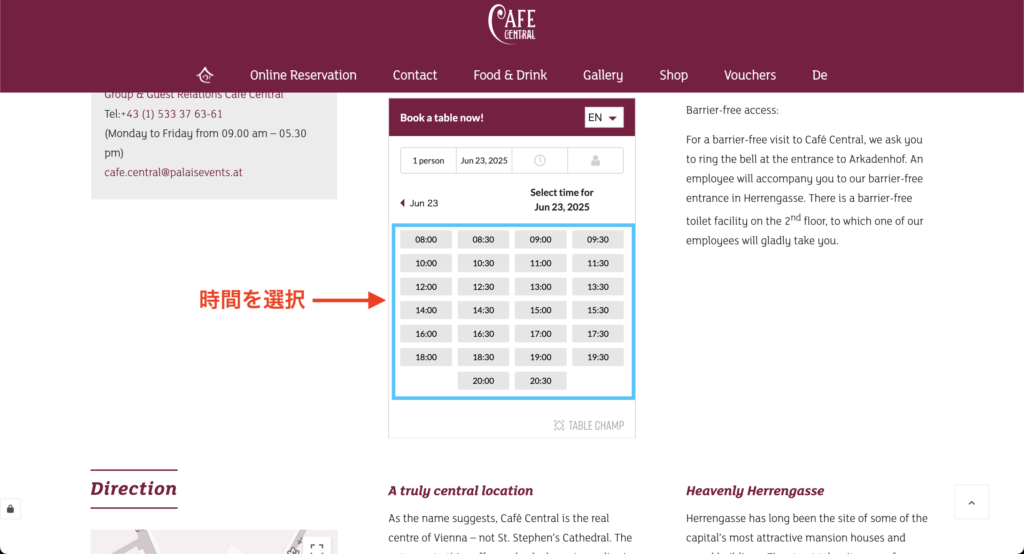
Task: Choose 19:30 as reservation time
Action: [x=598, y=357]
